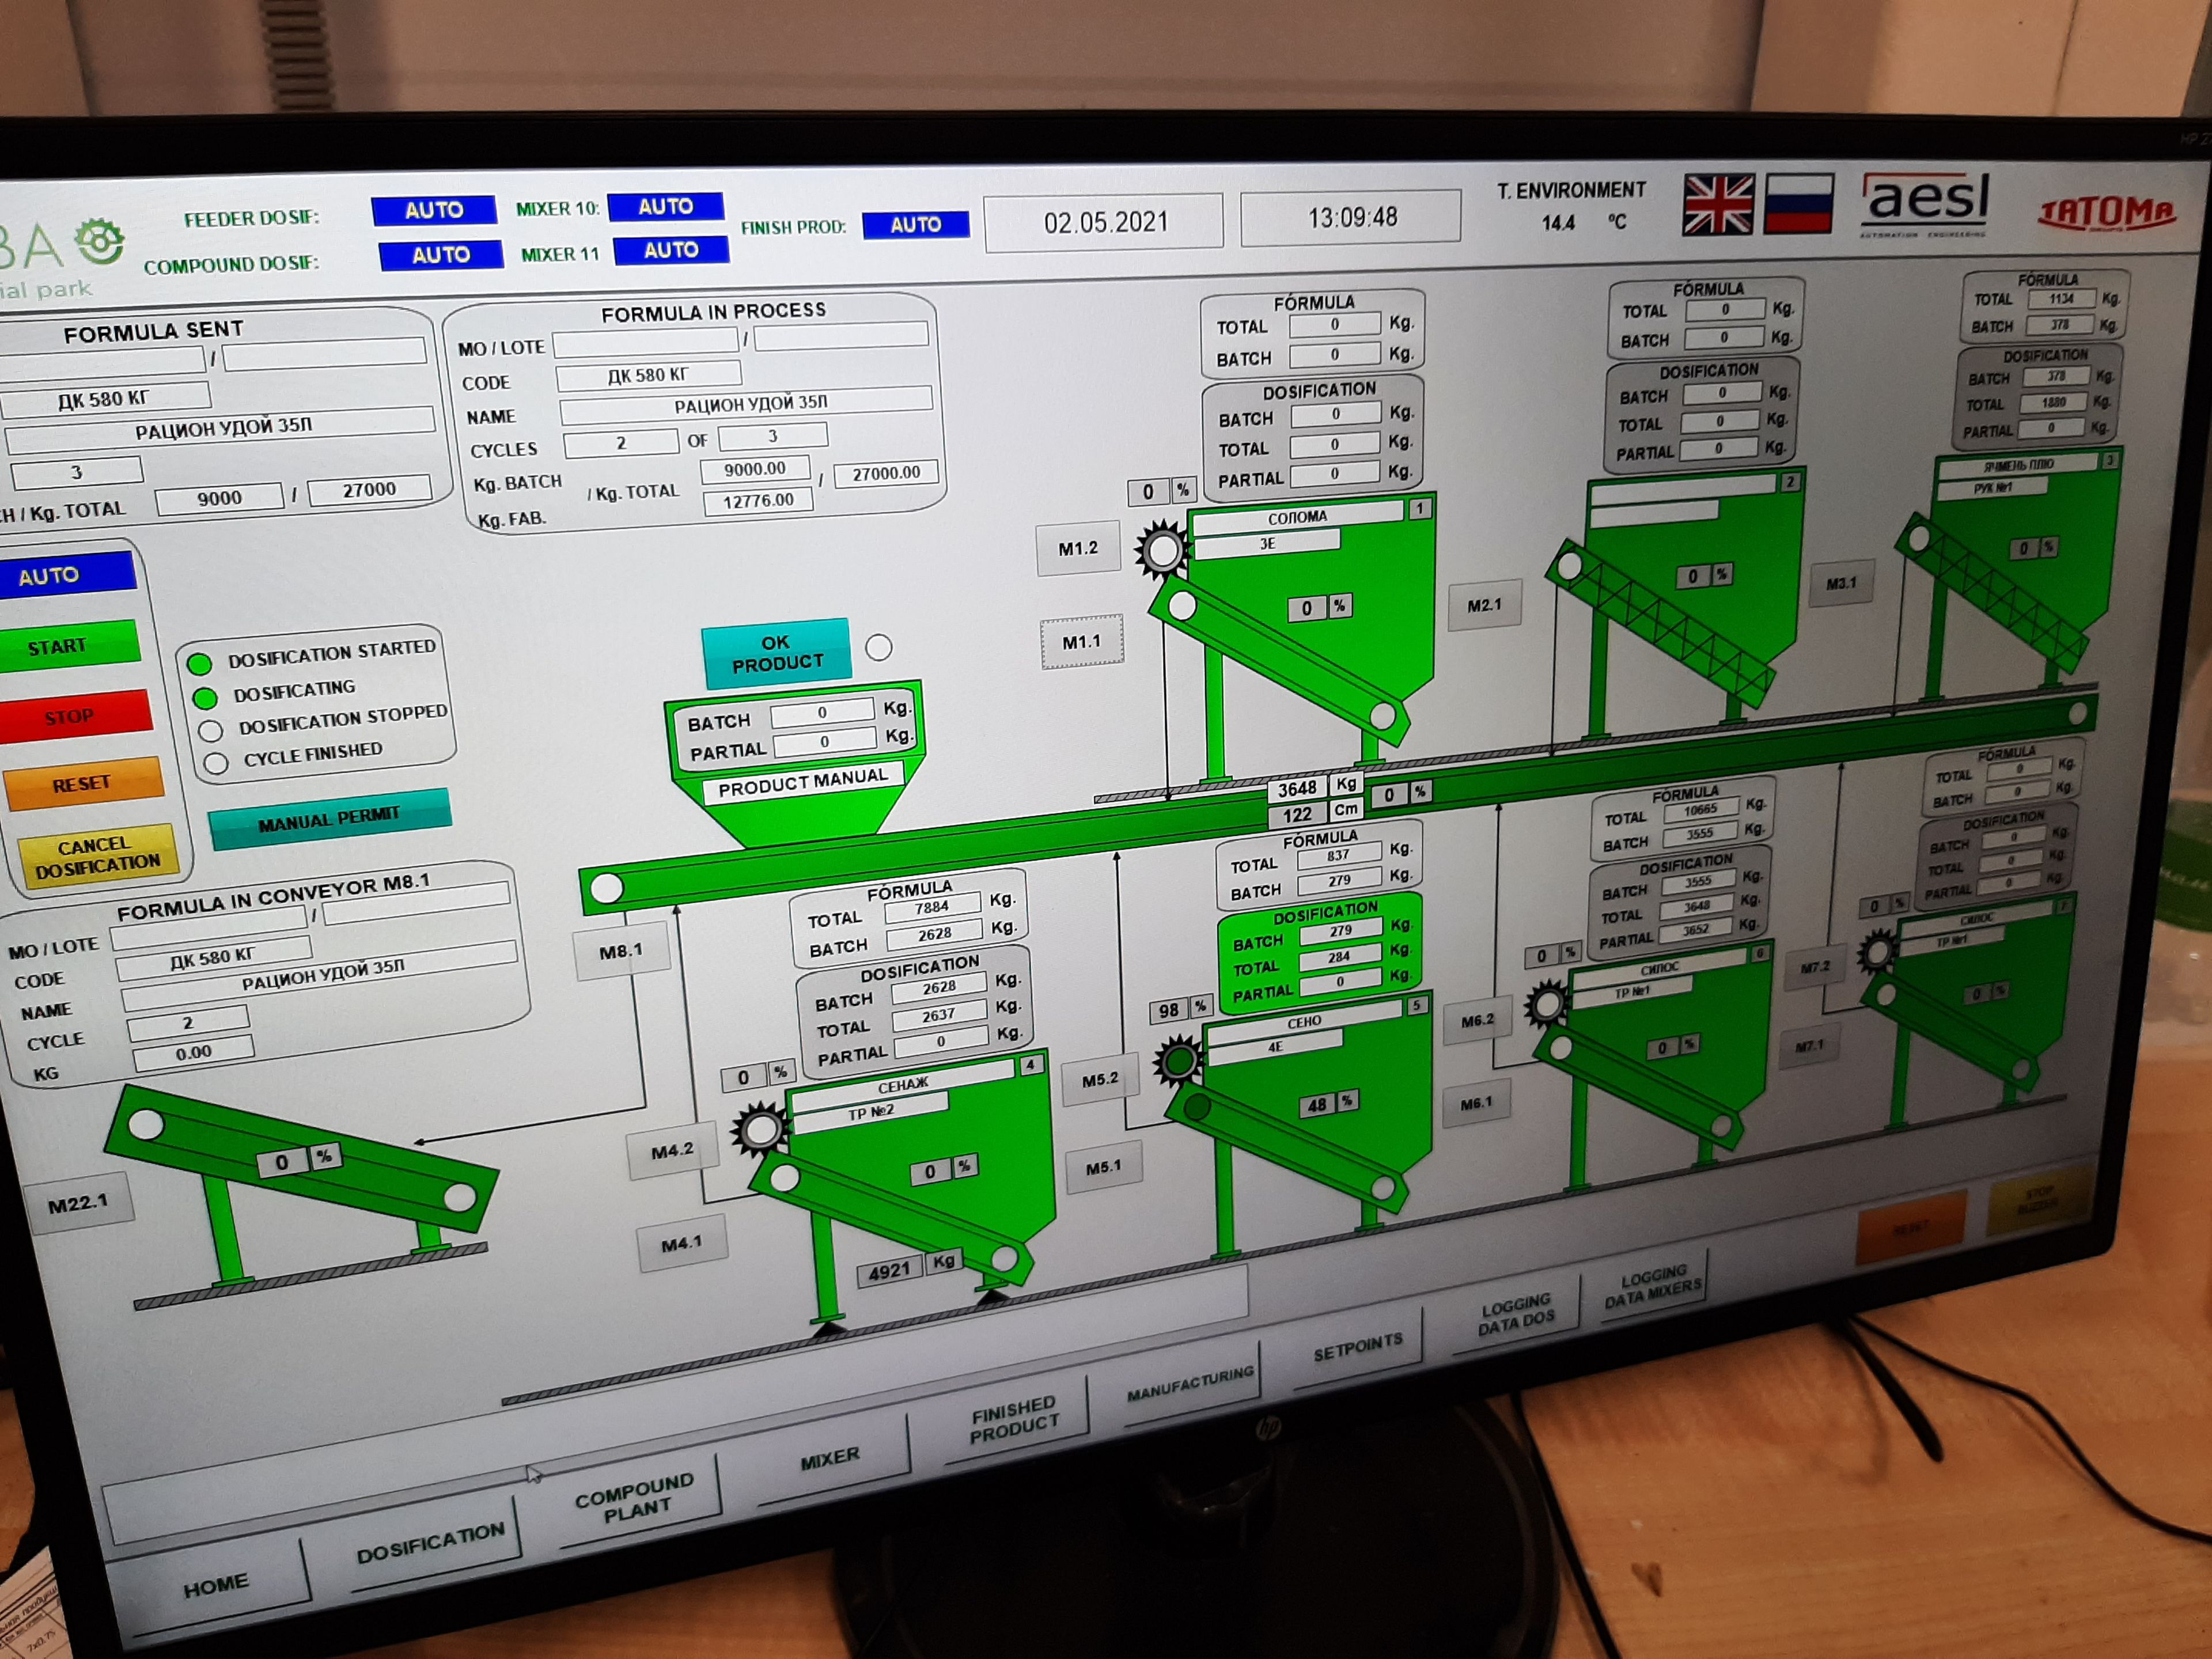Toggle the CYCLE FINISHED indicator
The height and width of the screenshot is (1659, 2212).
[x=216, y=764]
